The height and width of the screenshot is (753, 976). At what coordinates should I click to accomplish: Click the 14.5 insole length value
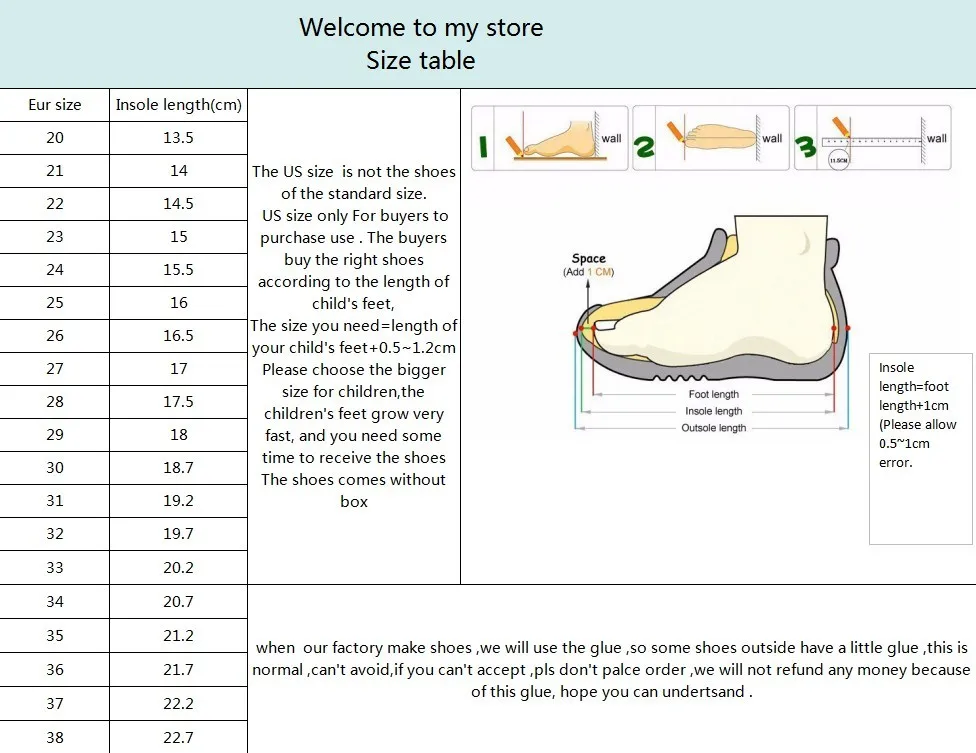coord(179,203)
